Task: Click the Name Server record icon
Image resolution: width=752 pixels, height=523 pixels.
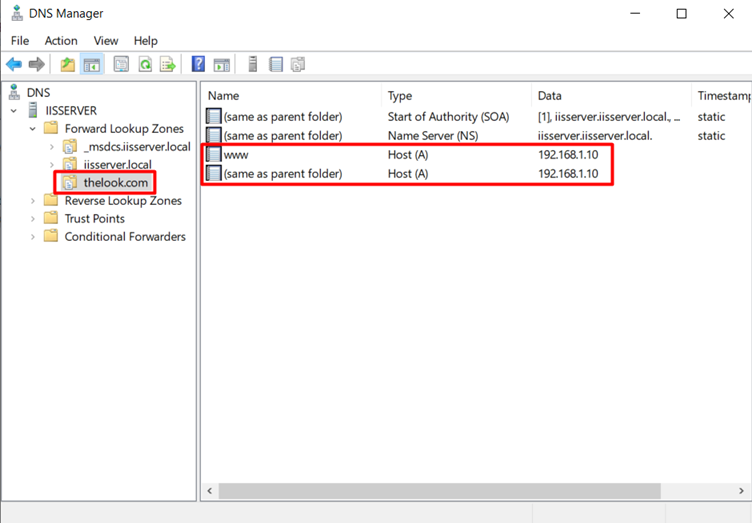Action: pyautogui.click(x=213, y=135)
